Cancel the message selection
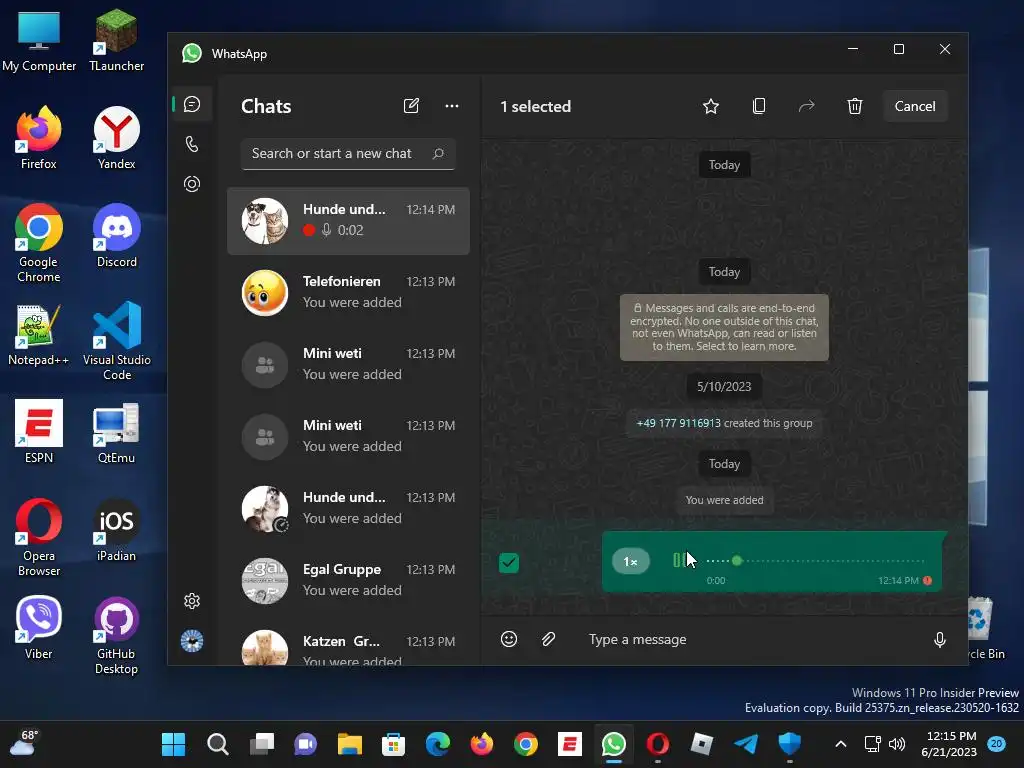The height and width of the screenshot is (768, 1024). pyautogui.click(x=914, y=106)
